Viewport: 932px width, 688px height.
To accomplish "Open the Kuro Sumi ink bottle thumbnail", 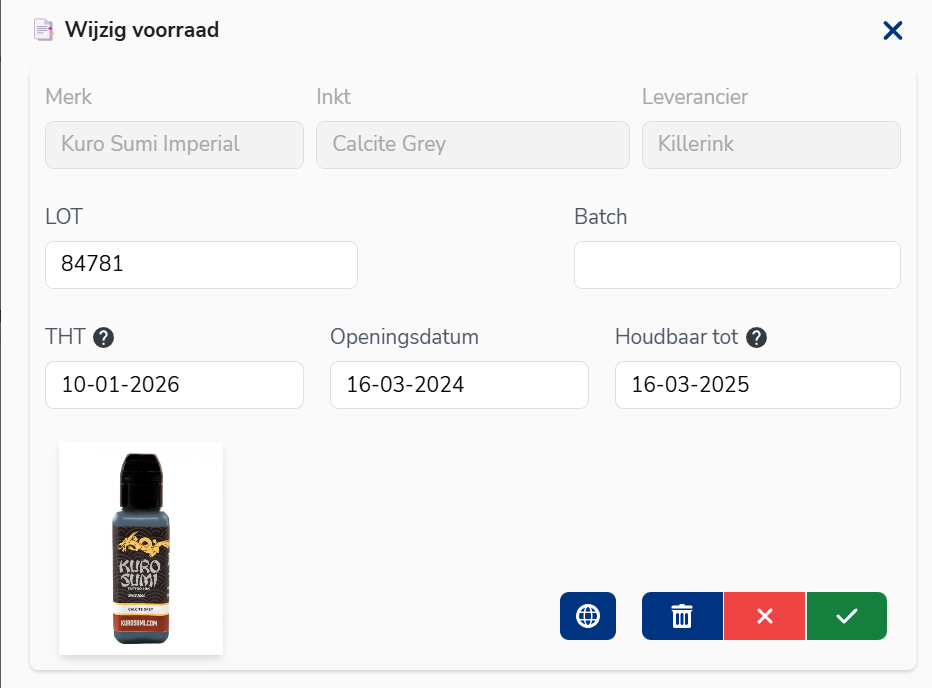I will tap(141, 548).
